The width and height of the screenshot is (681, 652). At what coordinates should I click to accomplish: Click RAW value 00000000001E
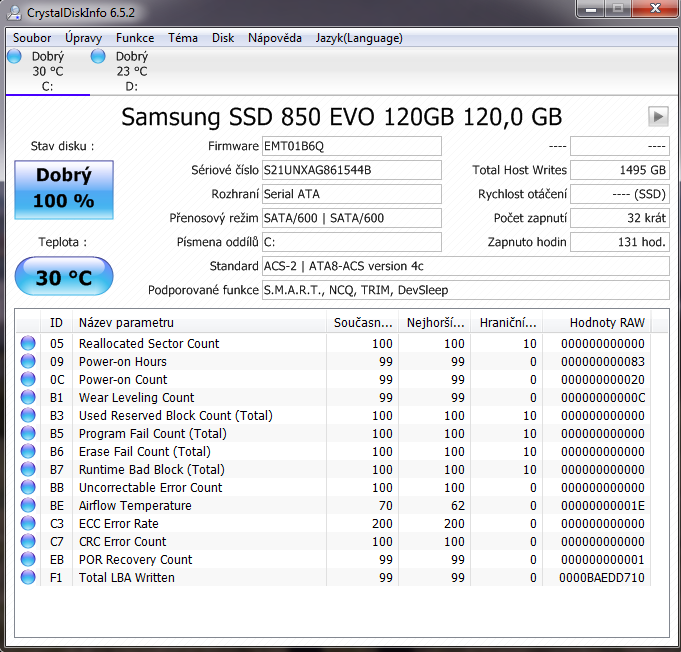pos(603,506)
